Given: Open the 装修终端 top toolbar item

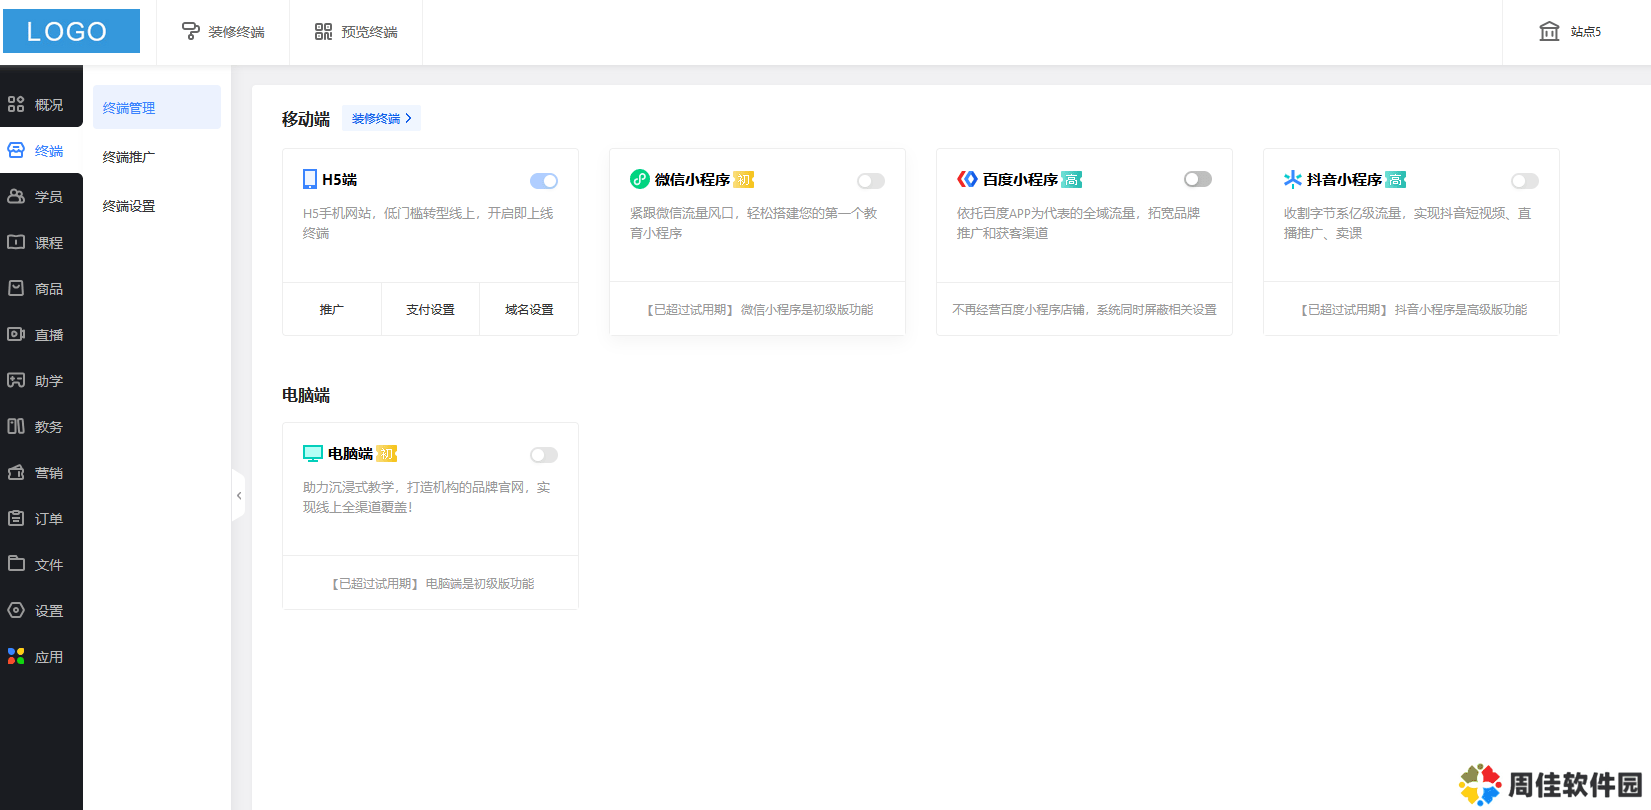Looking at the screenshot, I should point(223,32).
